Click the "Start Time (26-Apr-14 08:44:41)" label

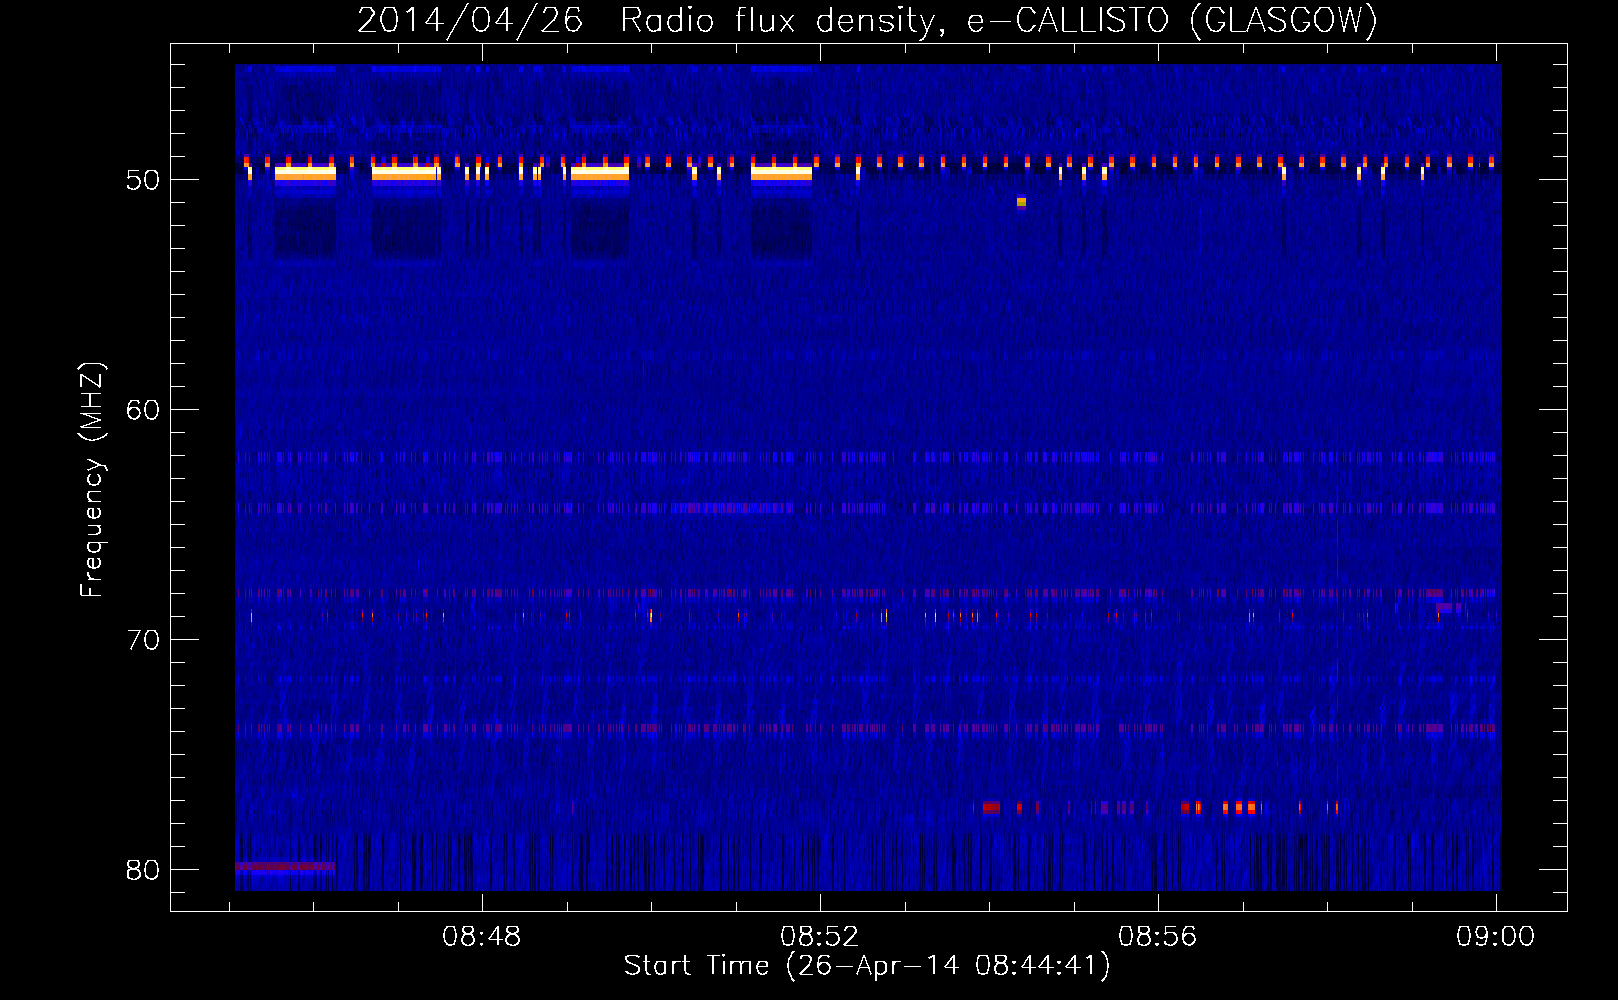coord(867,966)
